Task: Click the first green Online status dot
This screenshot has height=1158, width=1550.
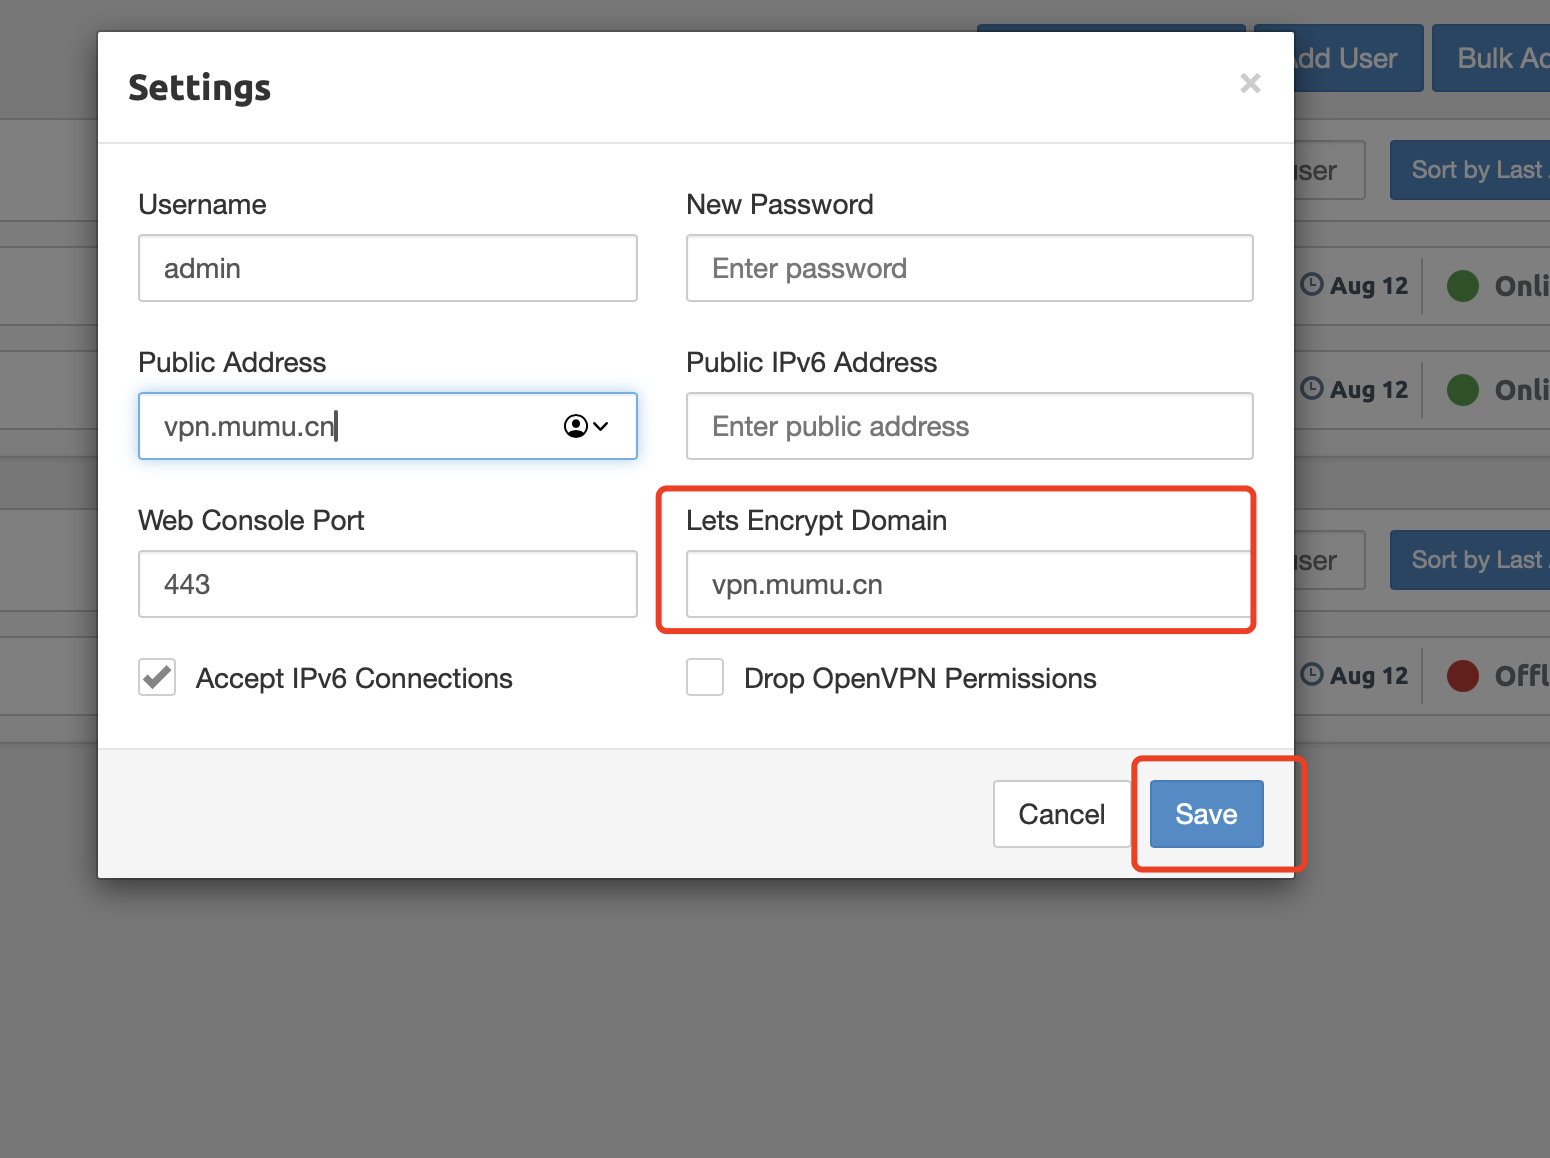Action: pyautogui.click(x=1463, y=286)
